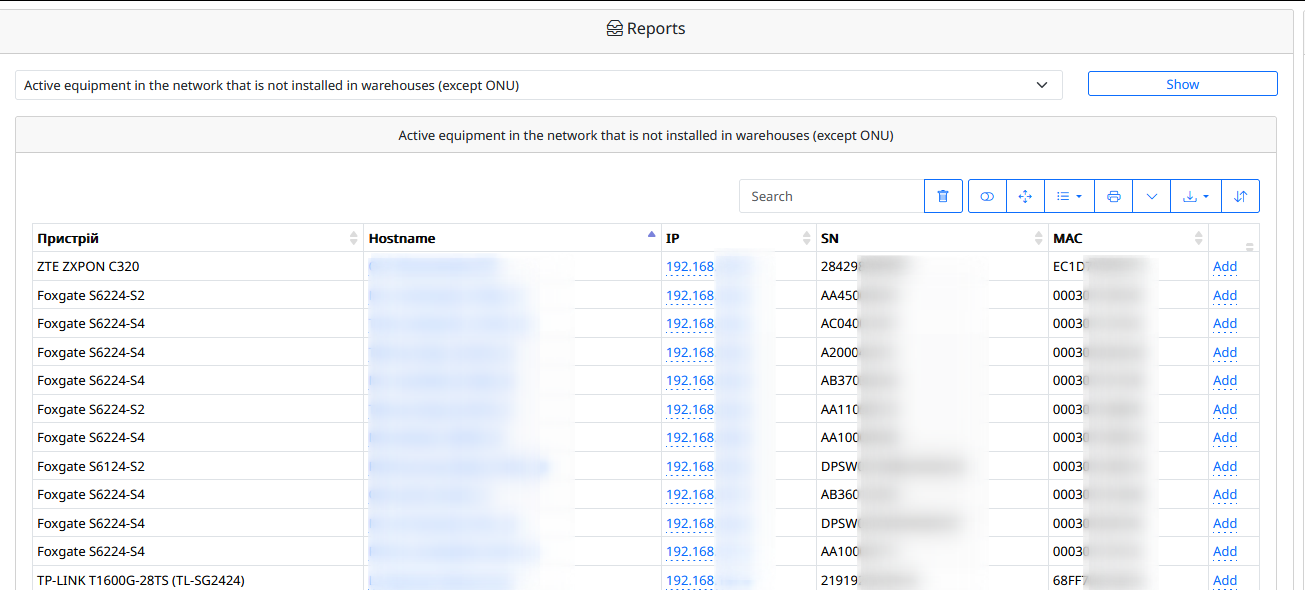Sort by IP column arrows

coord(807,238)
